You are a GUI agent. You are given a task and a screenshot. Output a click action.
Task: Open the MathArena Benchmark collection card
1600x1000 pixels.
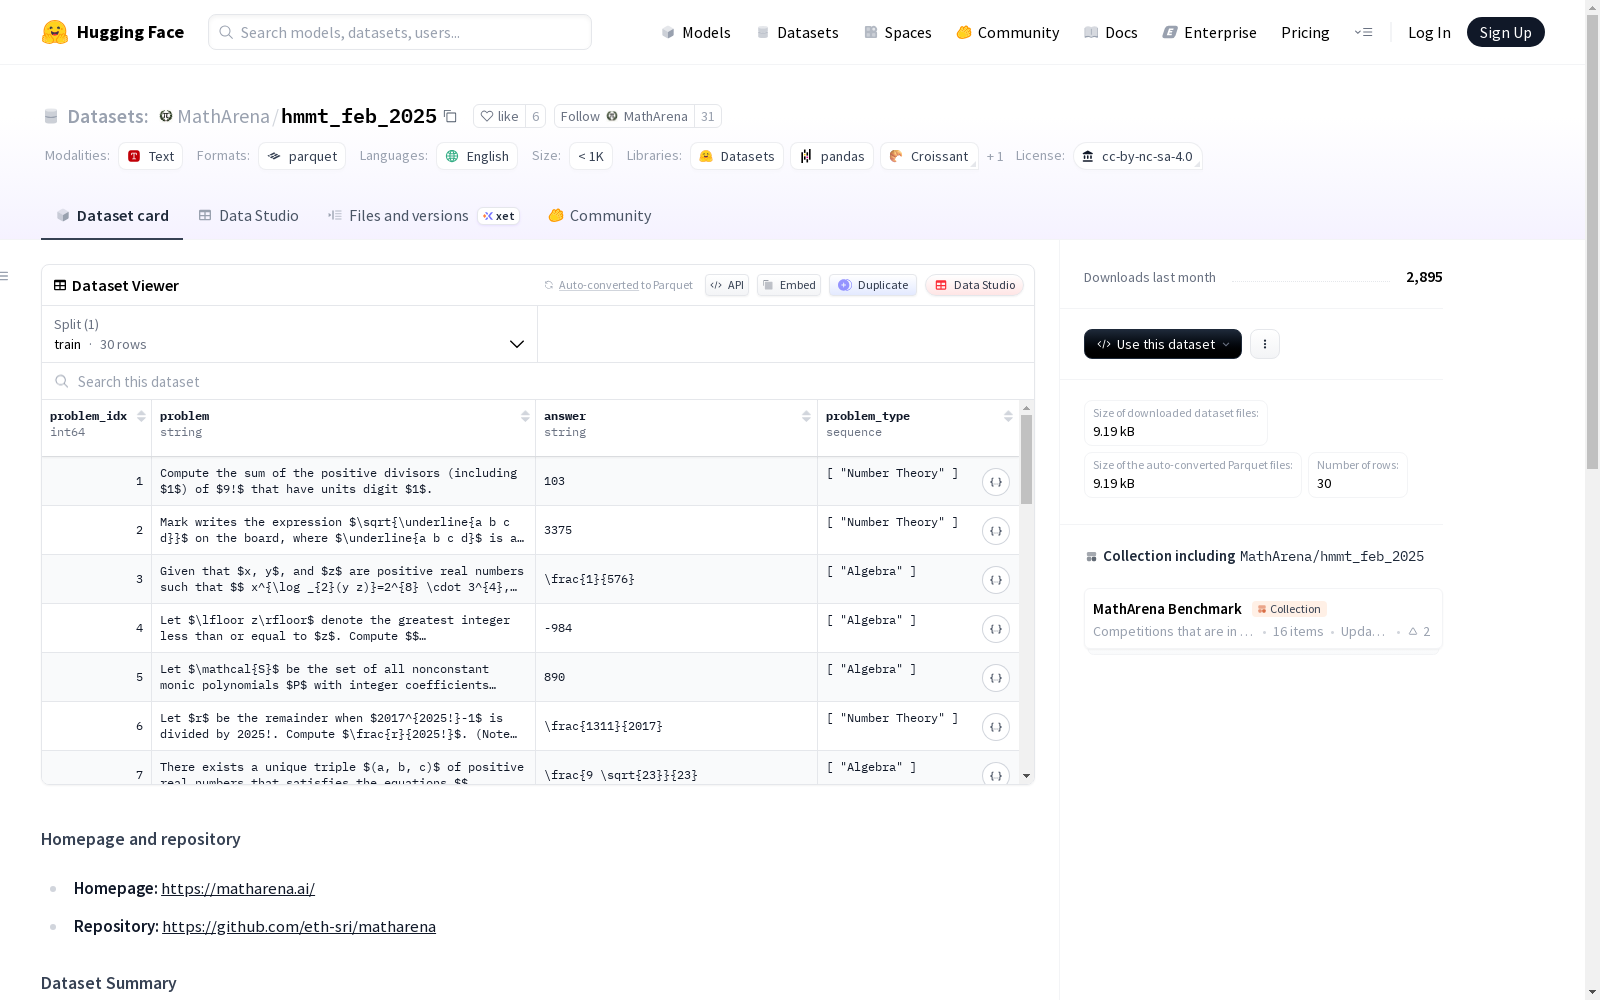click(x=1263, y=619)
